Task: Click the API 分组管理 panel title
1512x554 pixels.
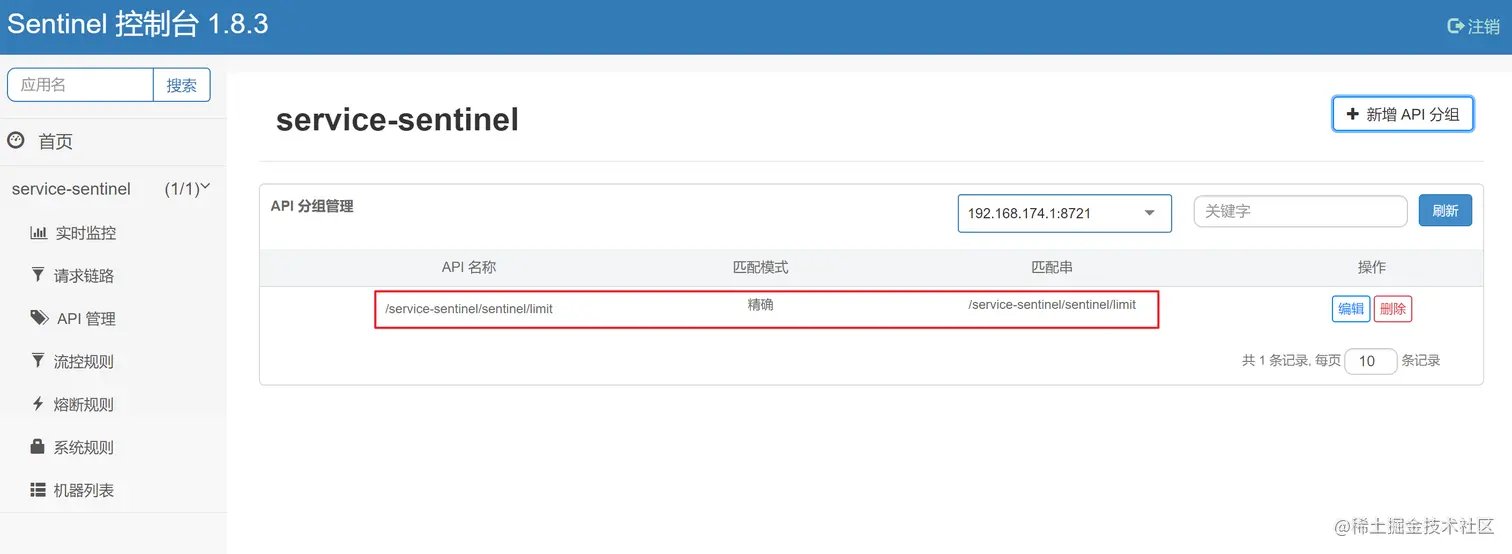Action: [312, 207]
